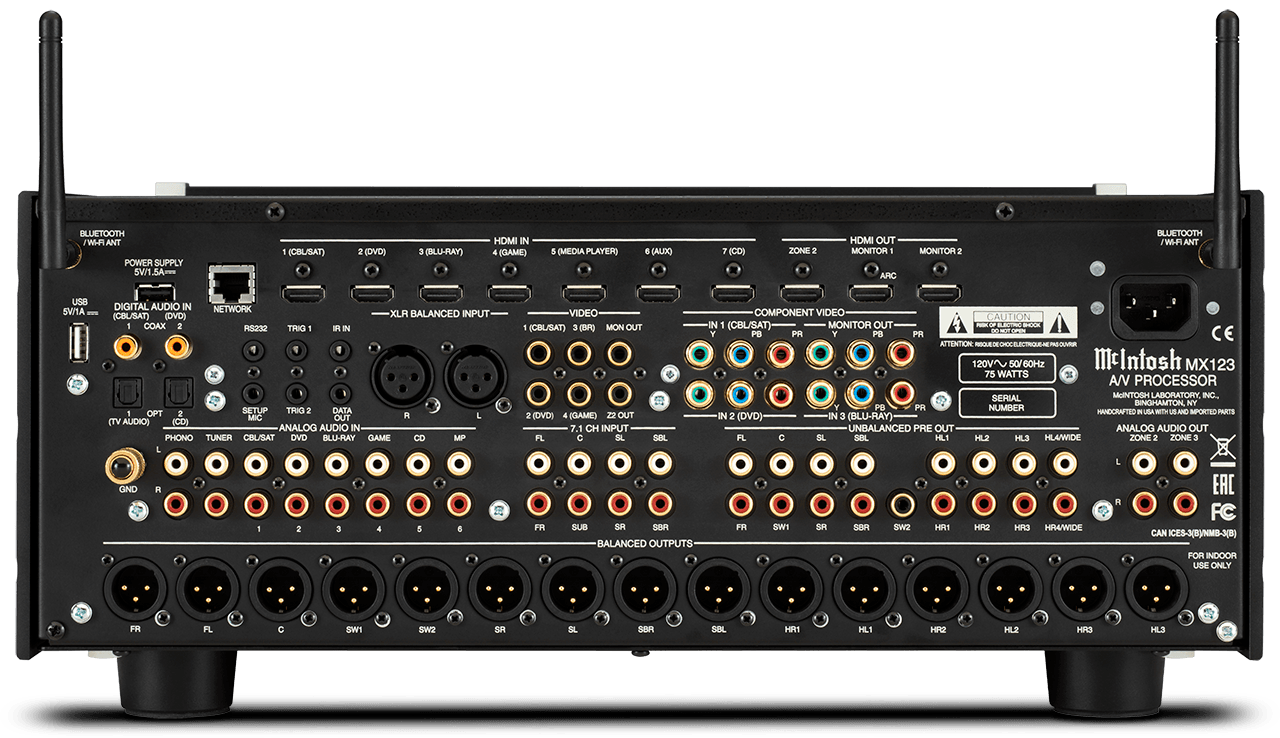Select the SBR balanced output XLR connector
The image size is (1280, 738).
[x=646, y=589]
